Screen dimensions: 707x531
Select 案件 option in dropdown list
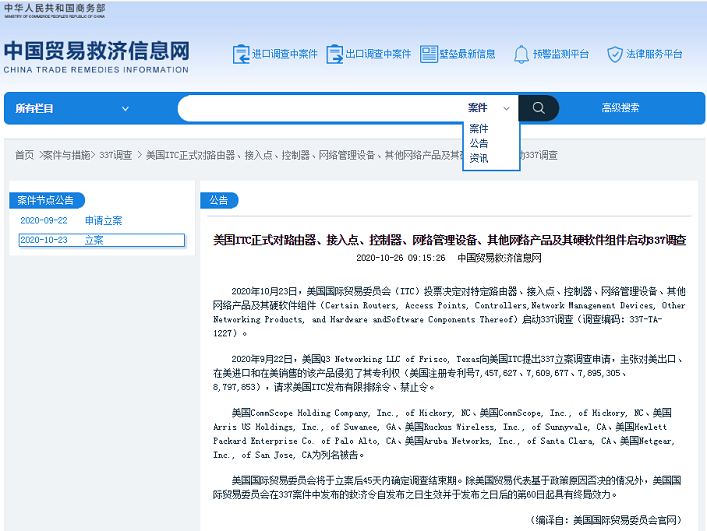click(x=479, y=129)
